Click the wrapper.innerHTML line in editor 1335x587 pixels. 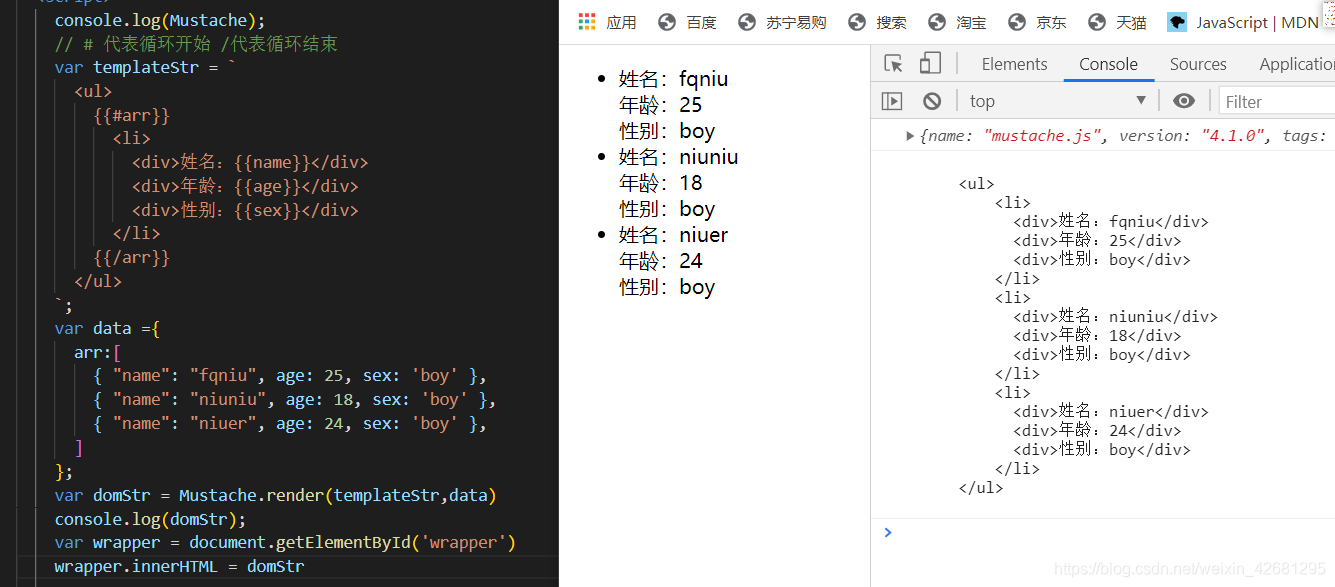coord(179,566)
